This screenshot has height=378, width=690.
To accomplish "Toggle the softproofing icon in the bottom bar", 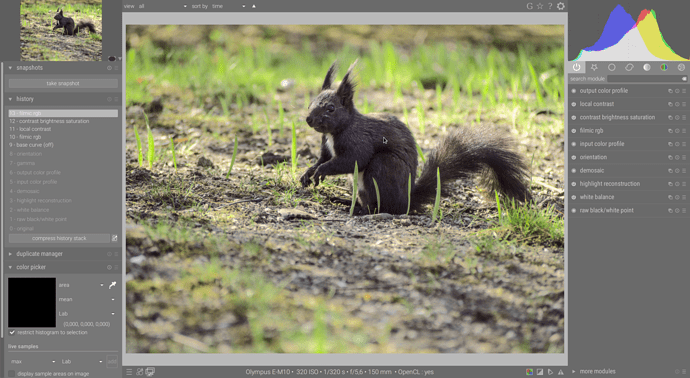I will point(550,372).
